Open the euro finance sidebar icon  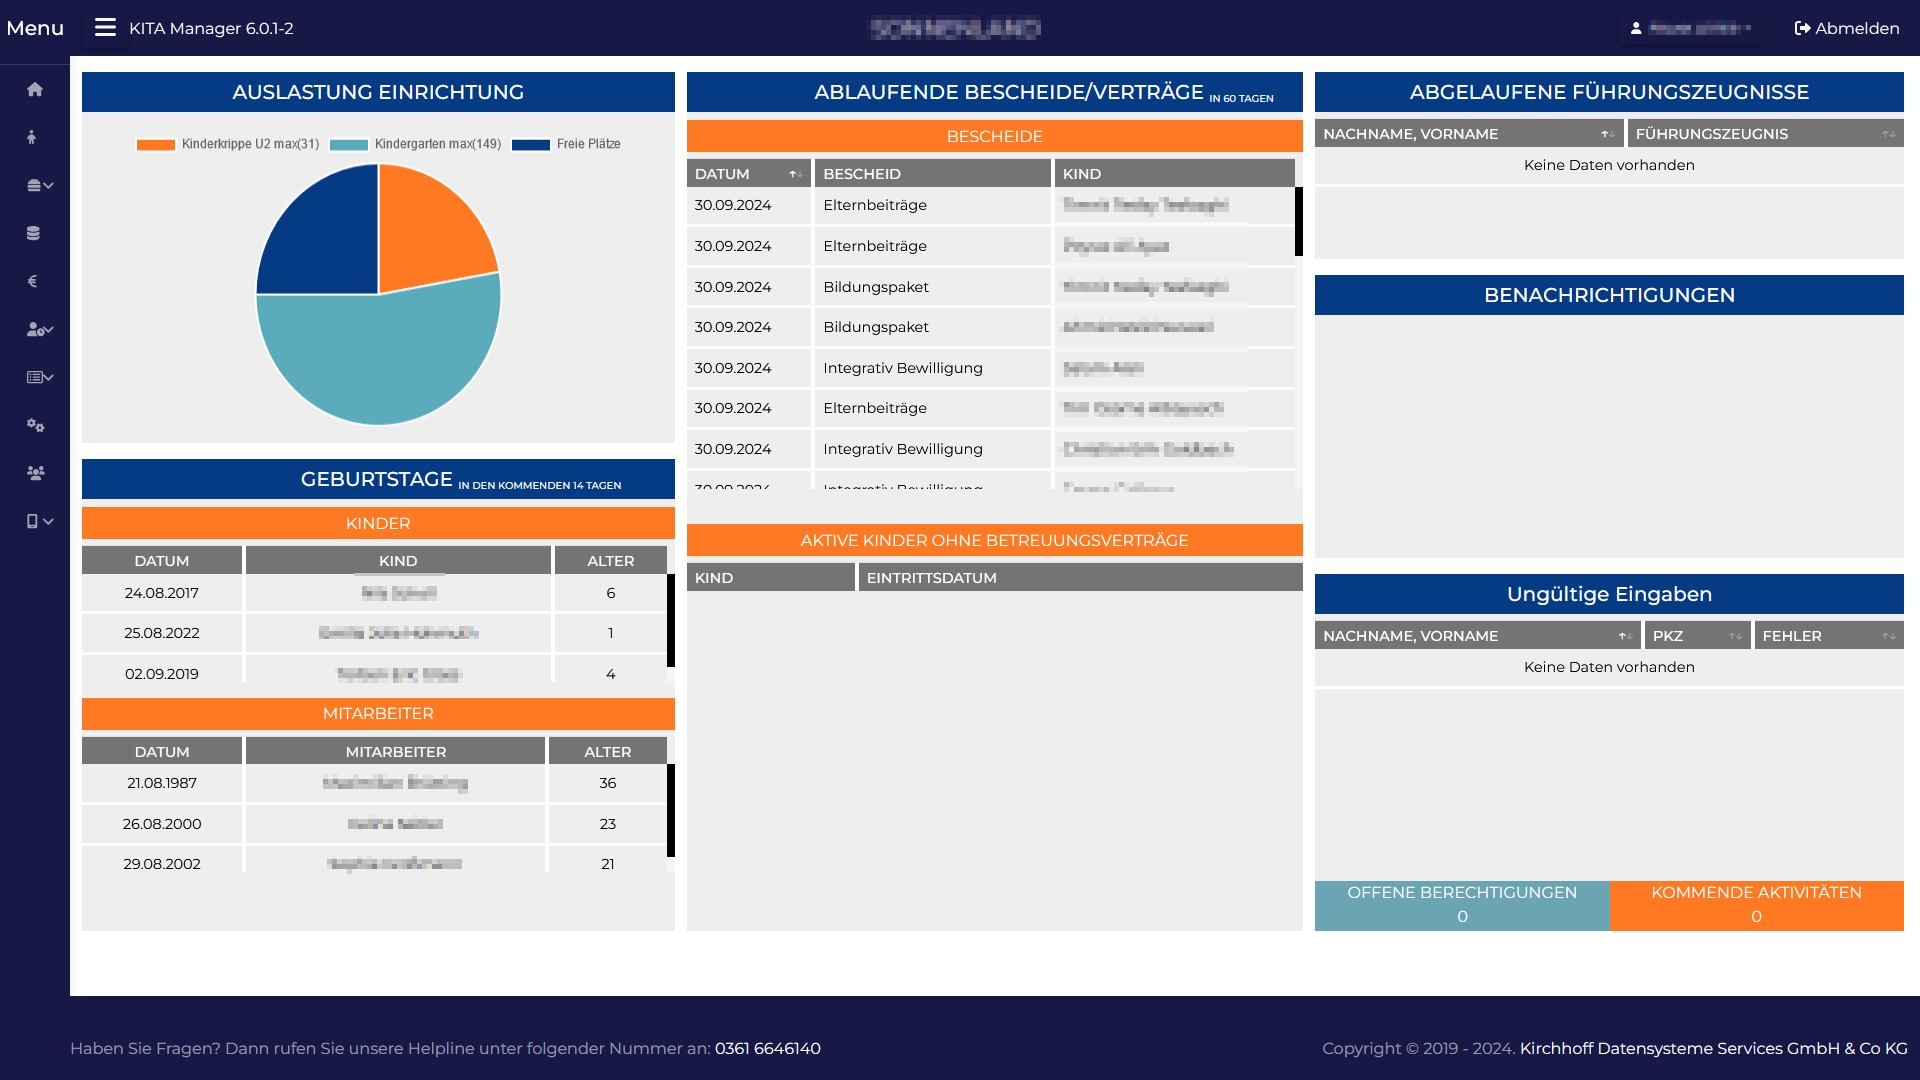(x=32, y=282)
